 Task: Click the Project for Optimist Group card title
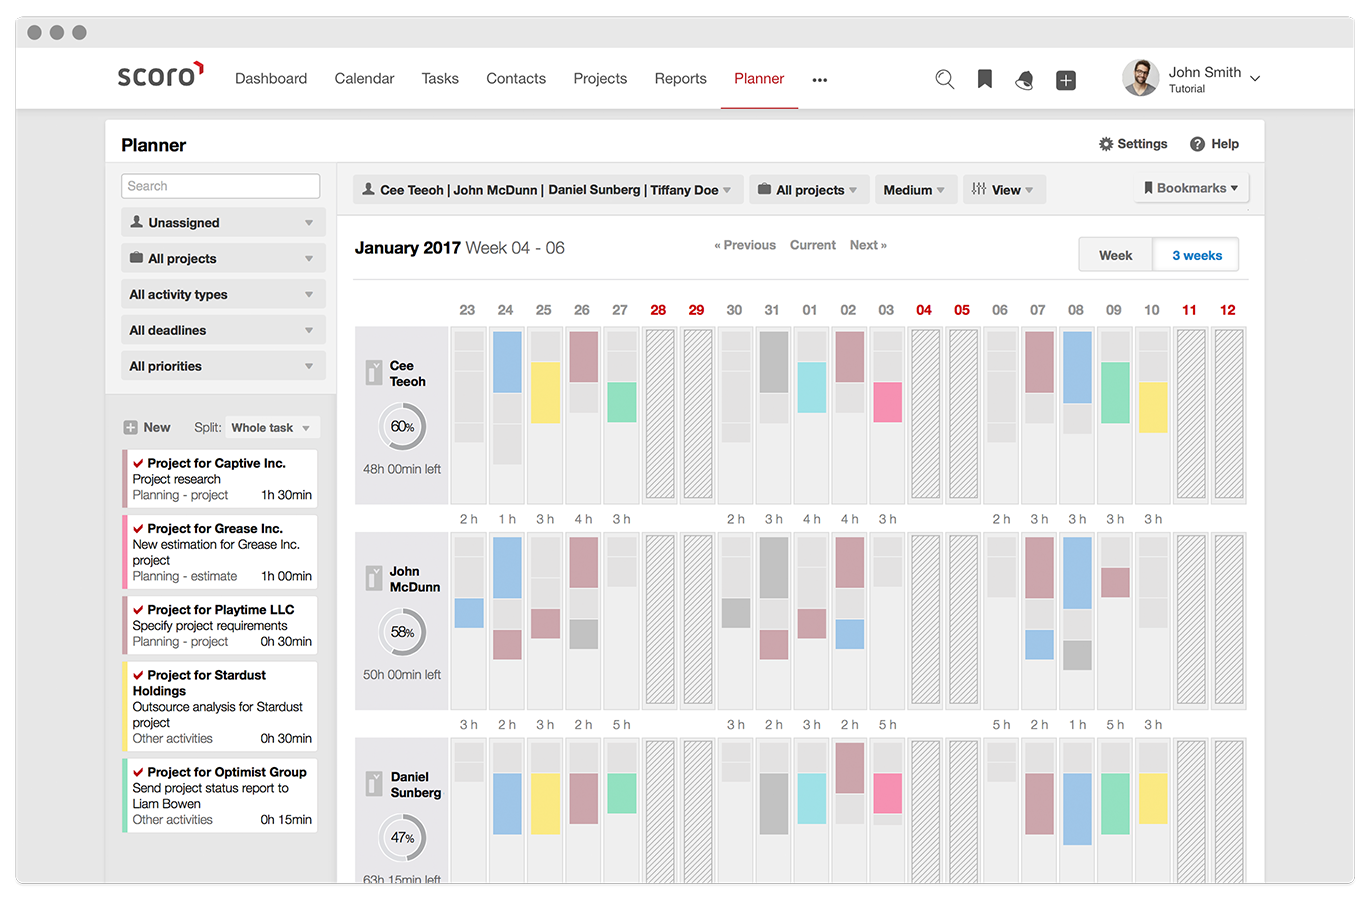pos(227,772)
